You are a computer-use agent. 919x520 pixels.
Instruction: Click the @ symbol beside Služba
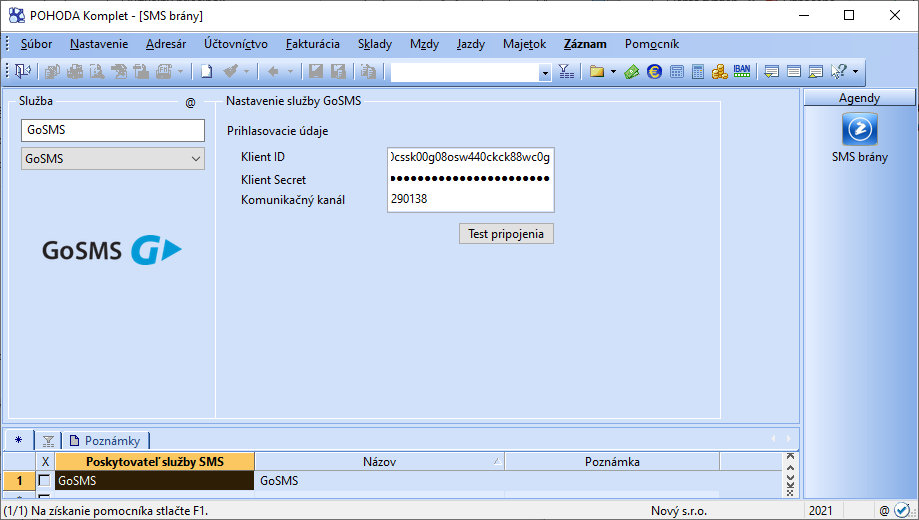tap(190, 103)
